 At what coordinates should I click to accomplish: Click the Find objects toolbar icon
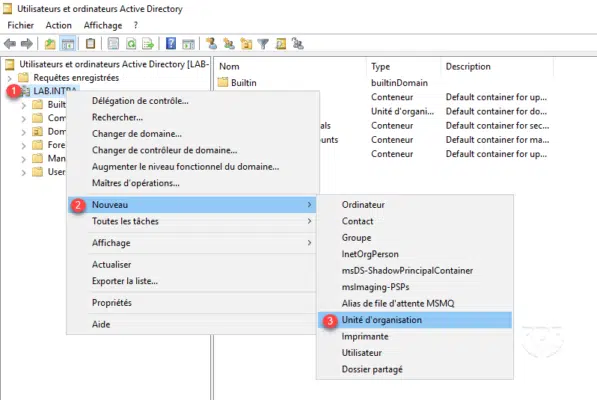281,44
